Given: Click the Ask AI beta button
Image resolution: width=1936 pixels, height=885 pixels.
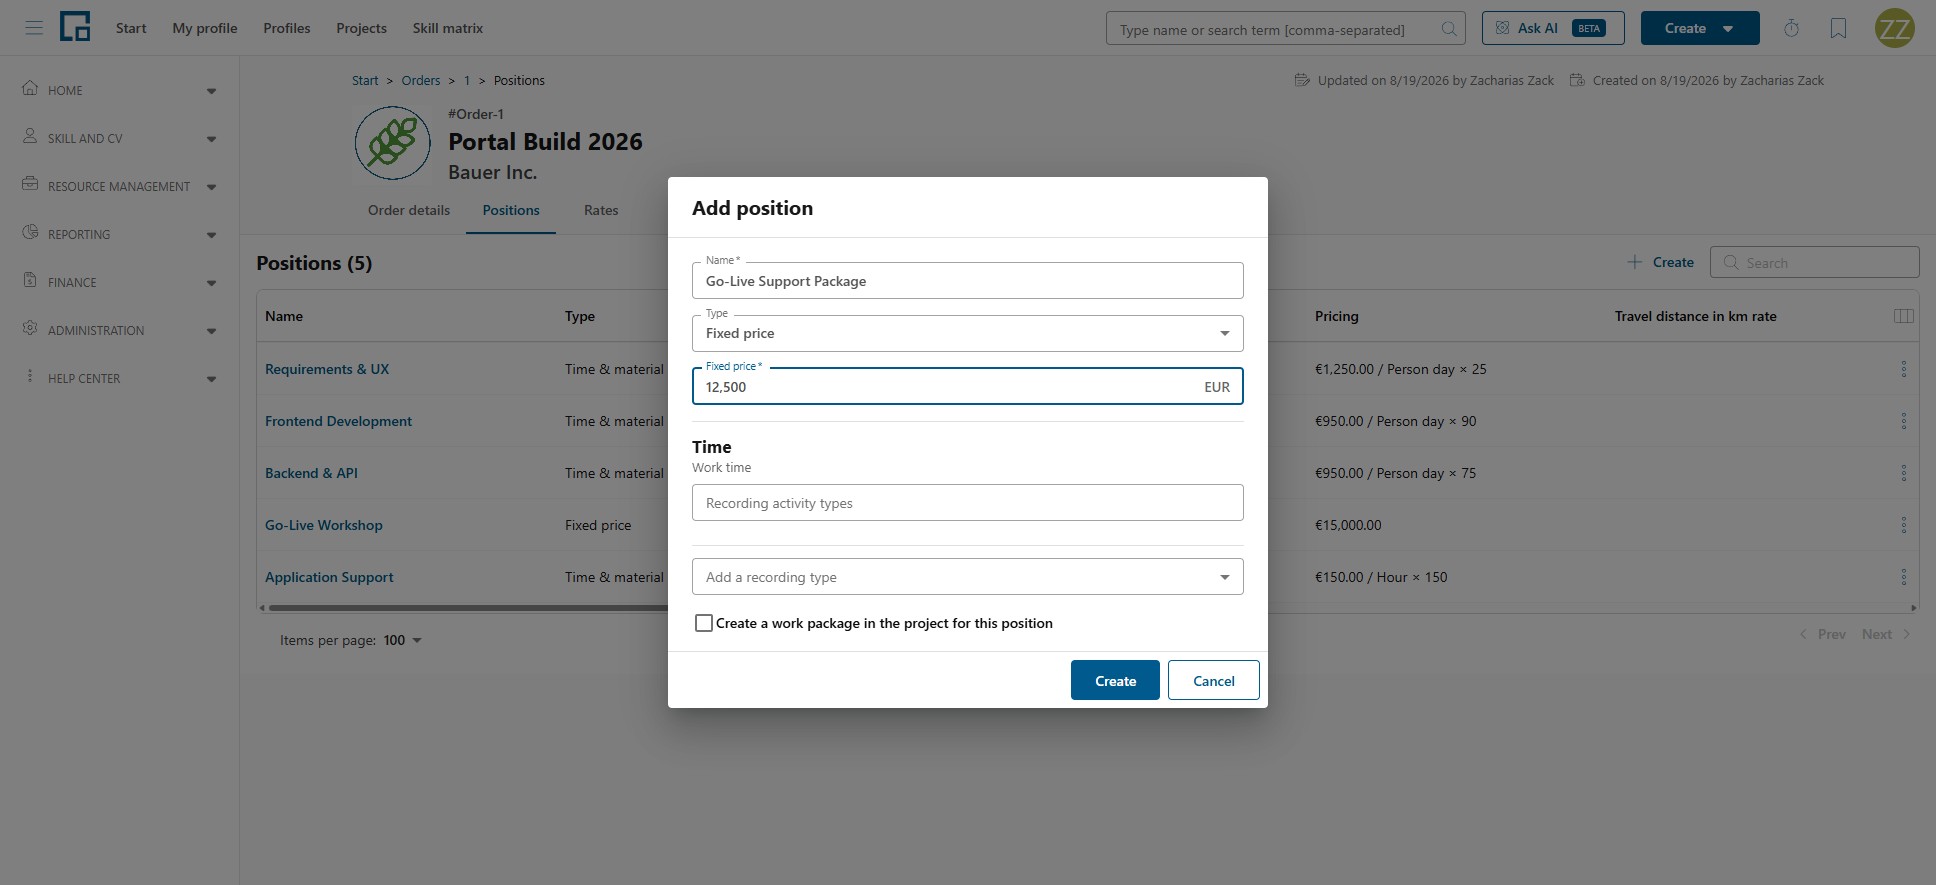Looking at the screenshot, I should (1553, 28).
